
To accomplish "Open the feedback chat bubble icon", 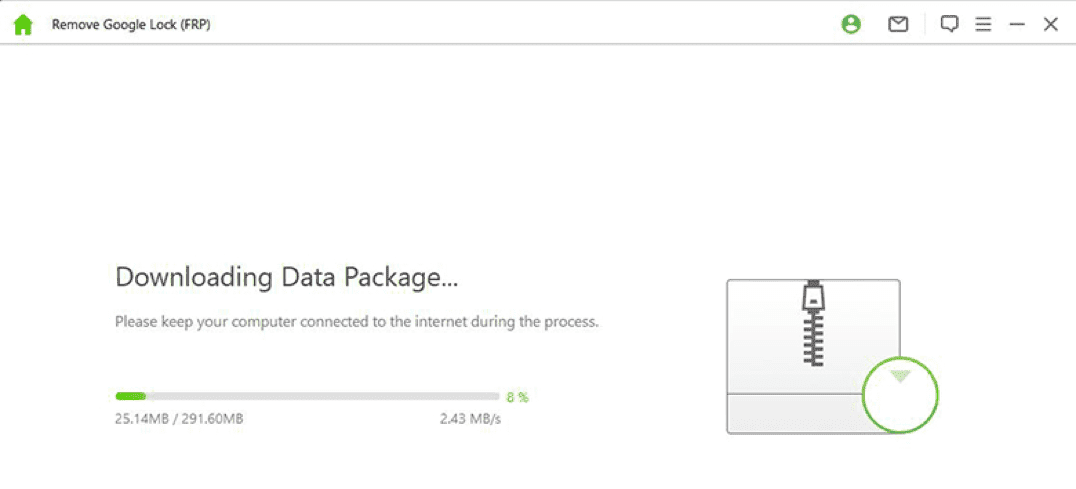I will pyautogui.click(x=949, y=25).
